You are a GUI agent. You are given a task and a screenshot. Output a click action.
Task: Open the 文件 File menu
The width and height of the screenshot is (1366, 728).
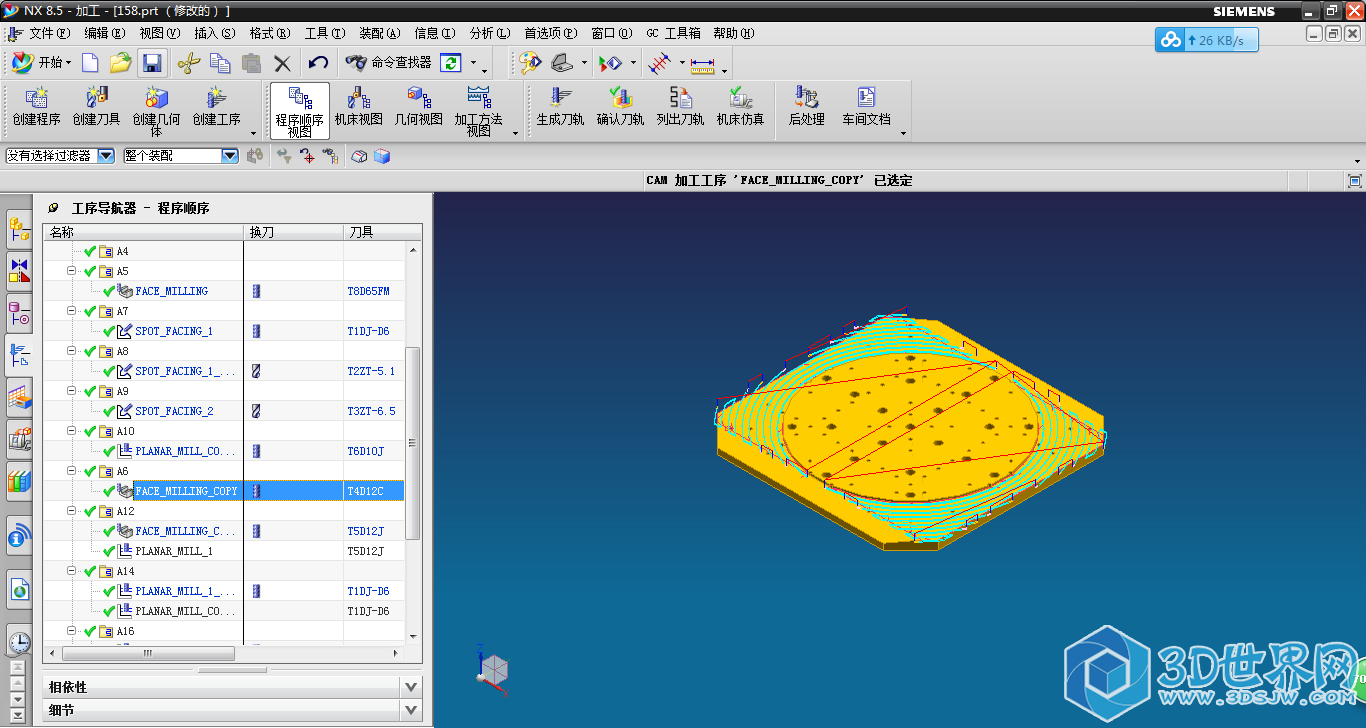[x=50, y=33]
